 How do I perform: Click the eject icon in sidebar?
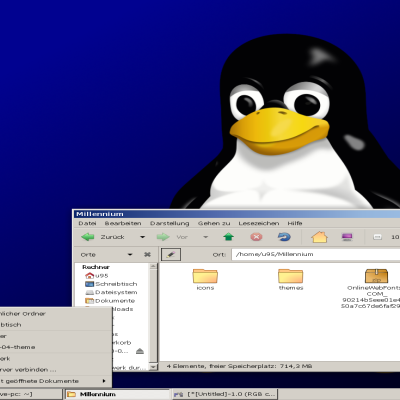140,351
